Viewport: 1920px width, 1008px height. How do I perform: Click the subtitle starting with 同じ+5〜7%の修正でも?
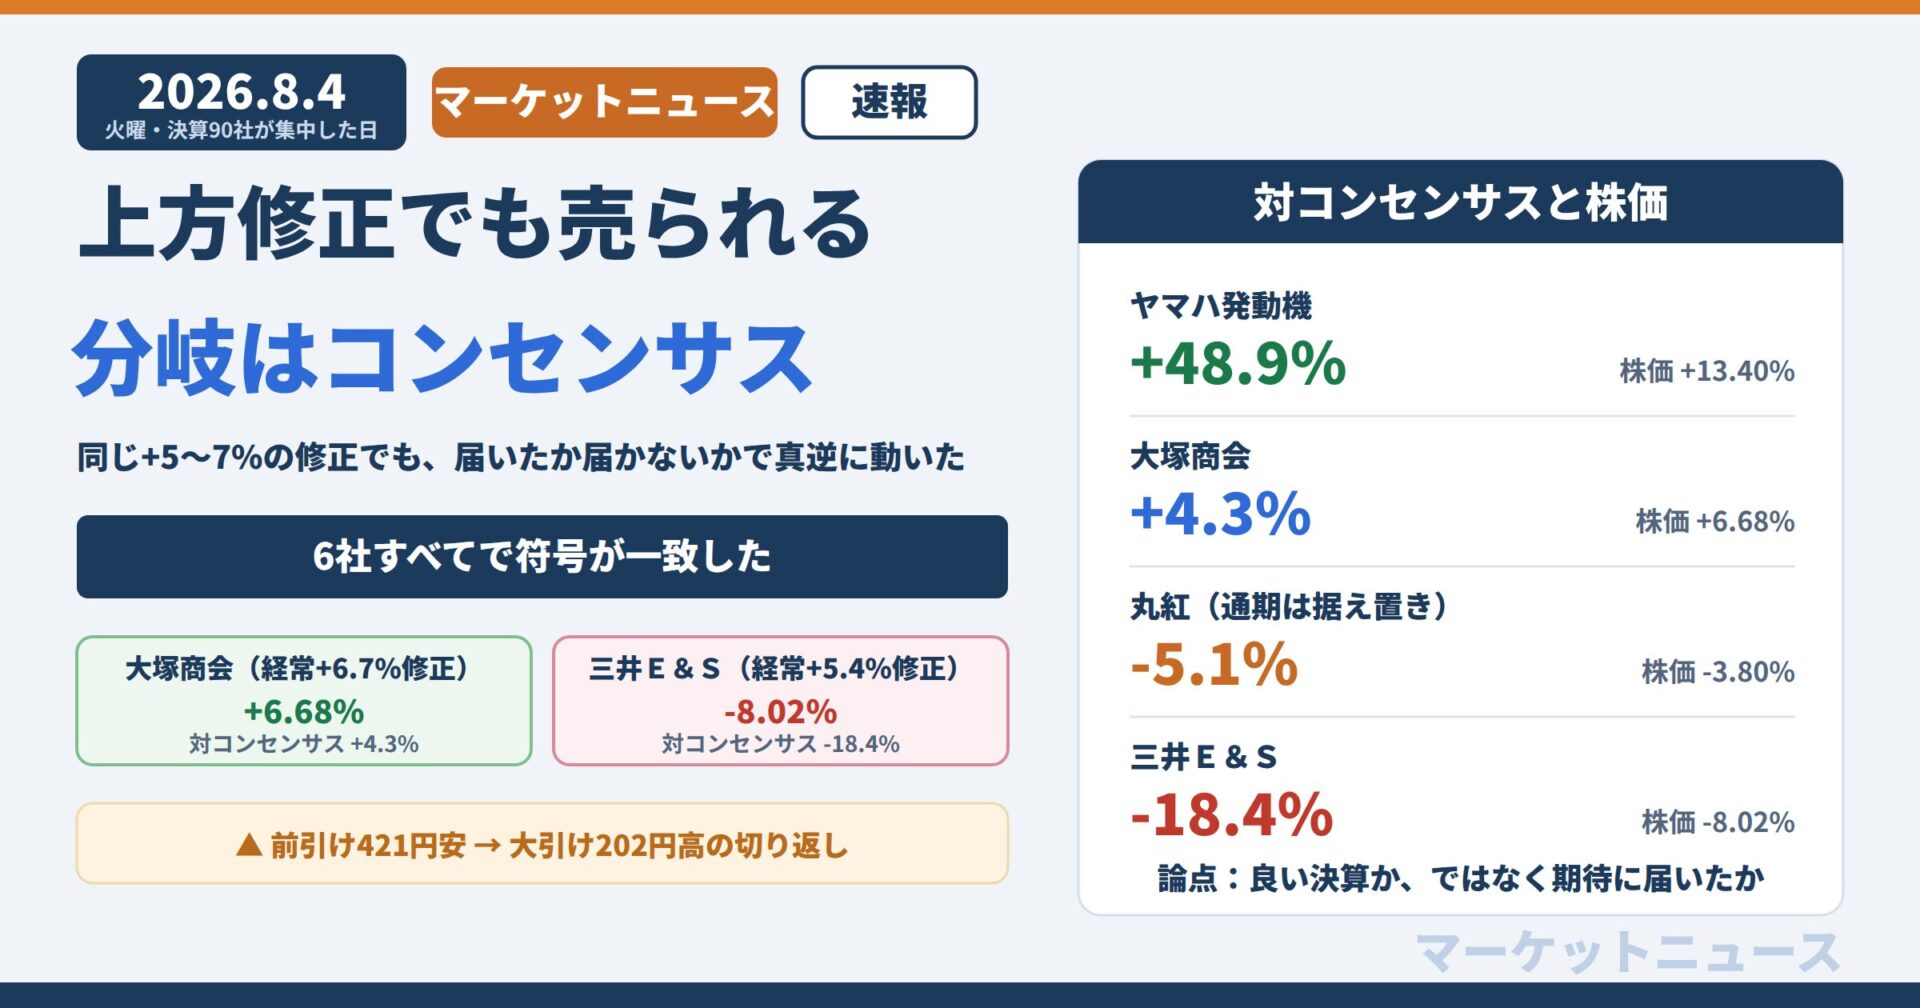tap(521, 458)
